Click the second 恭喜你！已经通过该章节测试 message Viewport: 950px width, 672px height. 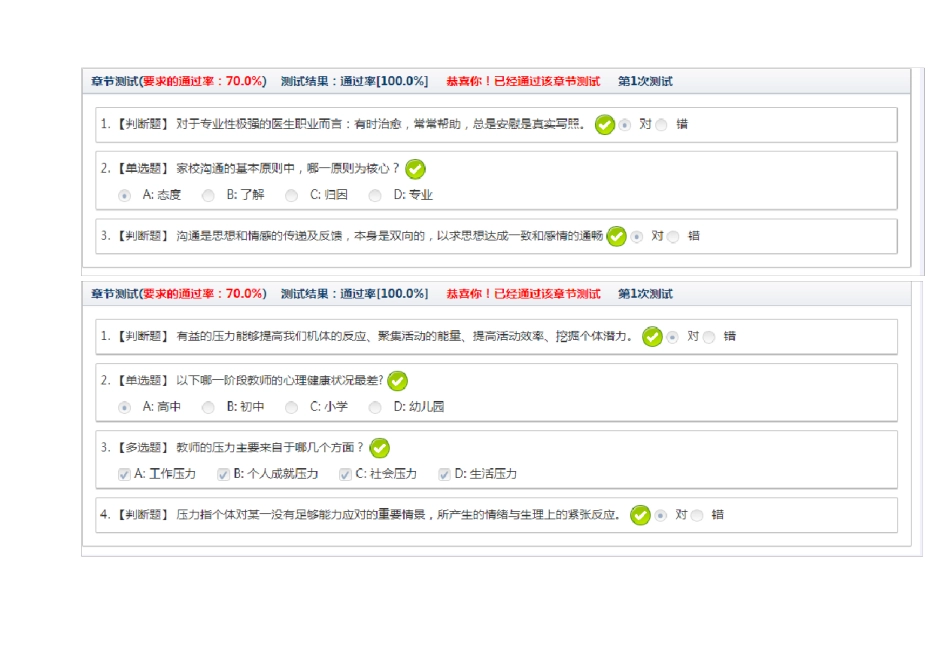[x=523, y=294]
